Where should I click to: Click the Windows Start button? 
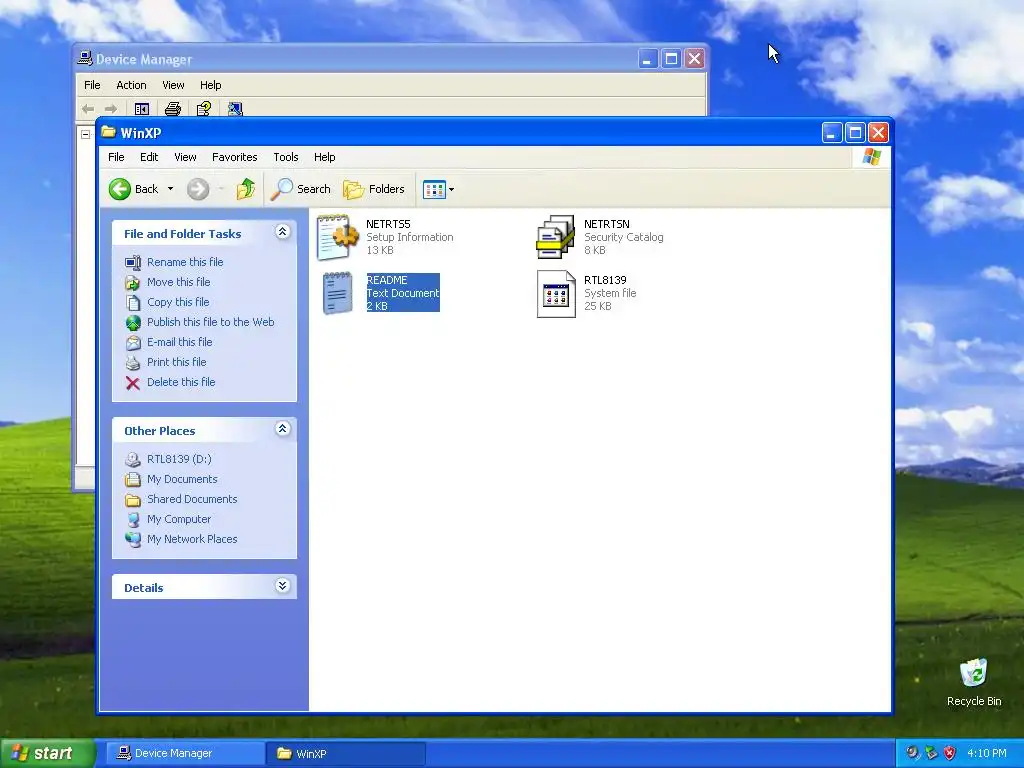48,753
